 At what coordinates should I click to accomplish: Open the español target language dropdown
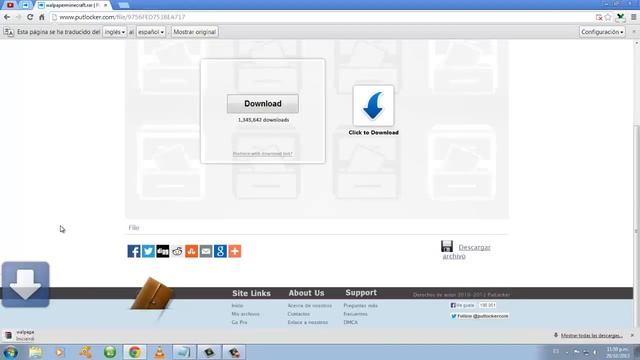[x=151, y=32]
